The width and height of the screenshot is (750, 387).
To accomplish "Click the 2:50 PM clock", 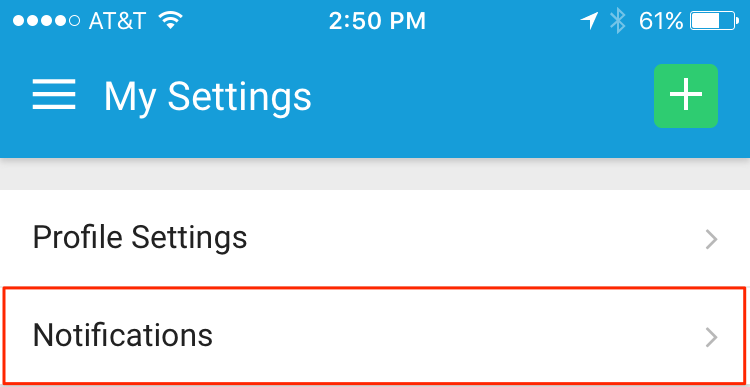I will (377, 21).
